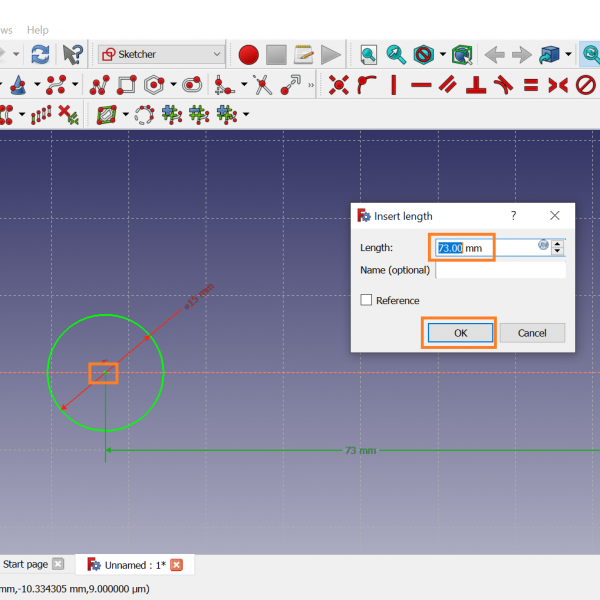Viewport: 600px width, 600px height.
Task: Click the Name (optional) text field
Action: tap(500, 270)
